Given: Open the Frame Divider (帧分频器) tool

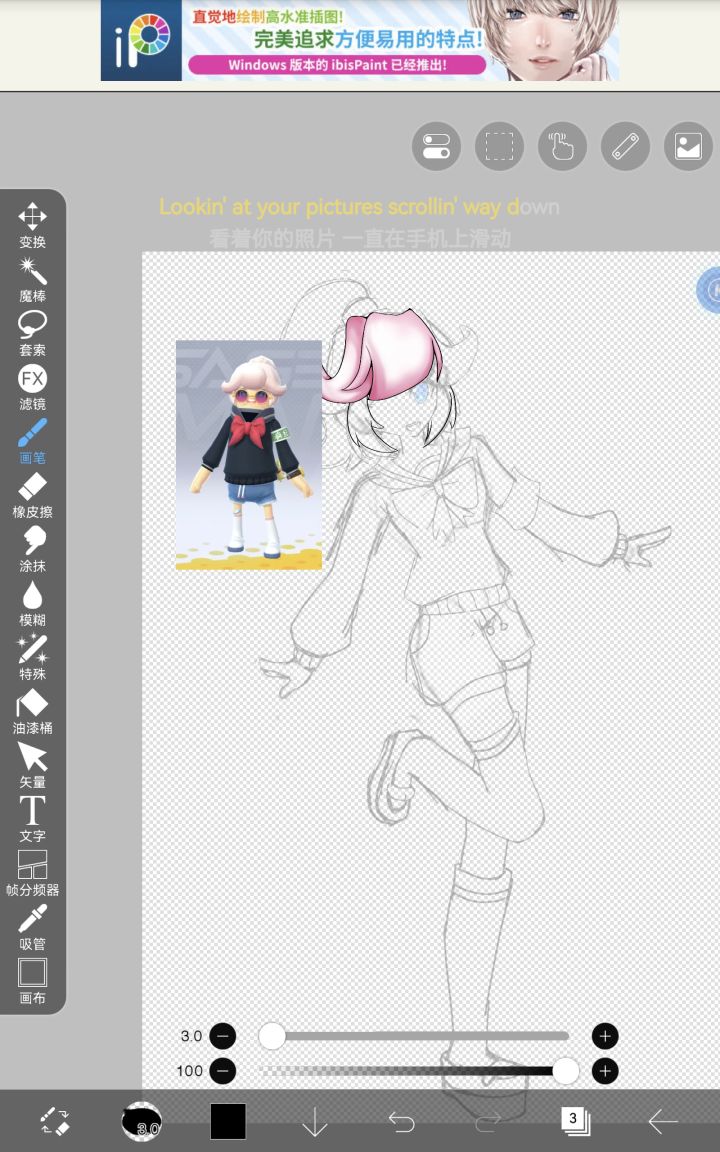Looking at the screenshot, I should [32, 874].
